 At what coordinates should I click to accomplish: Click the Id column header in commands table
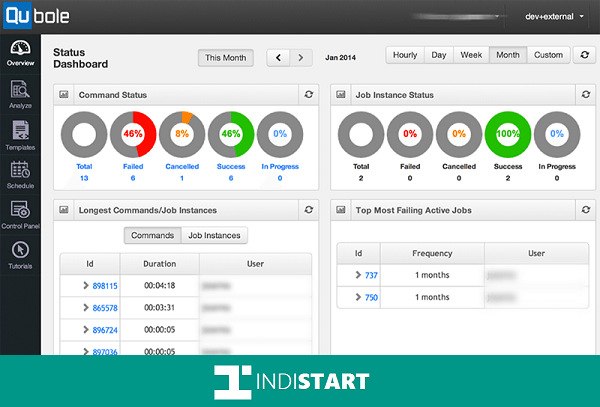[x=90, y=264]
